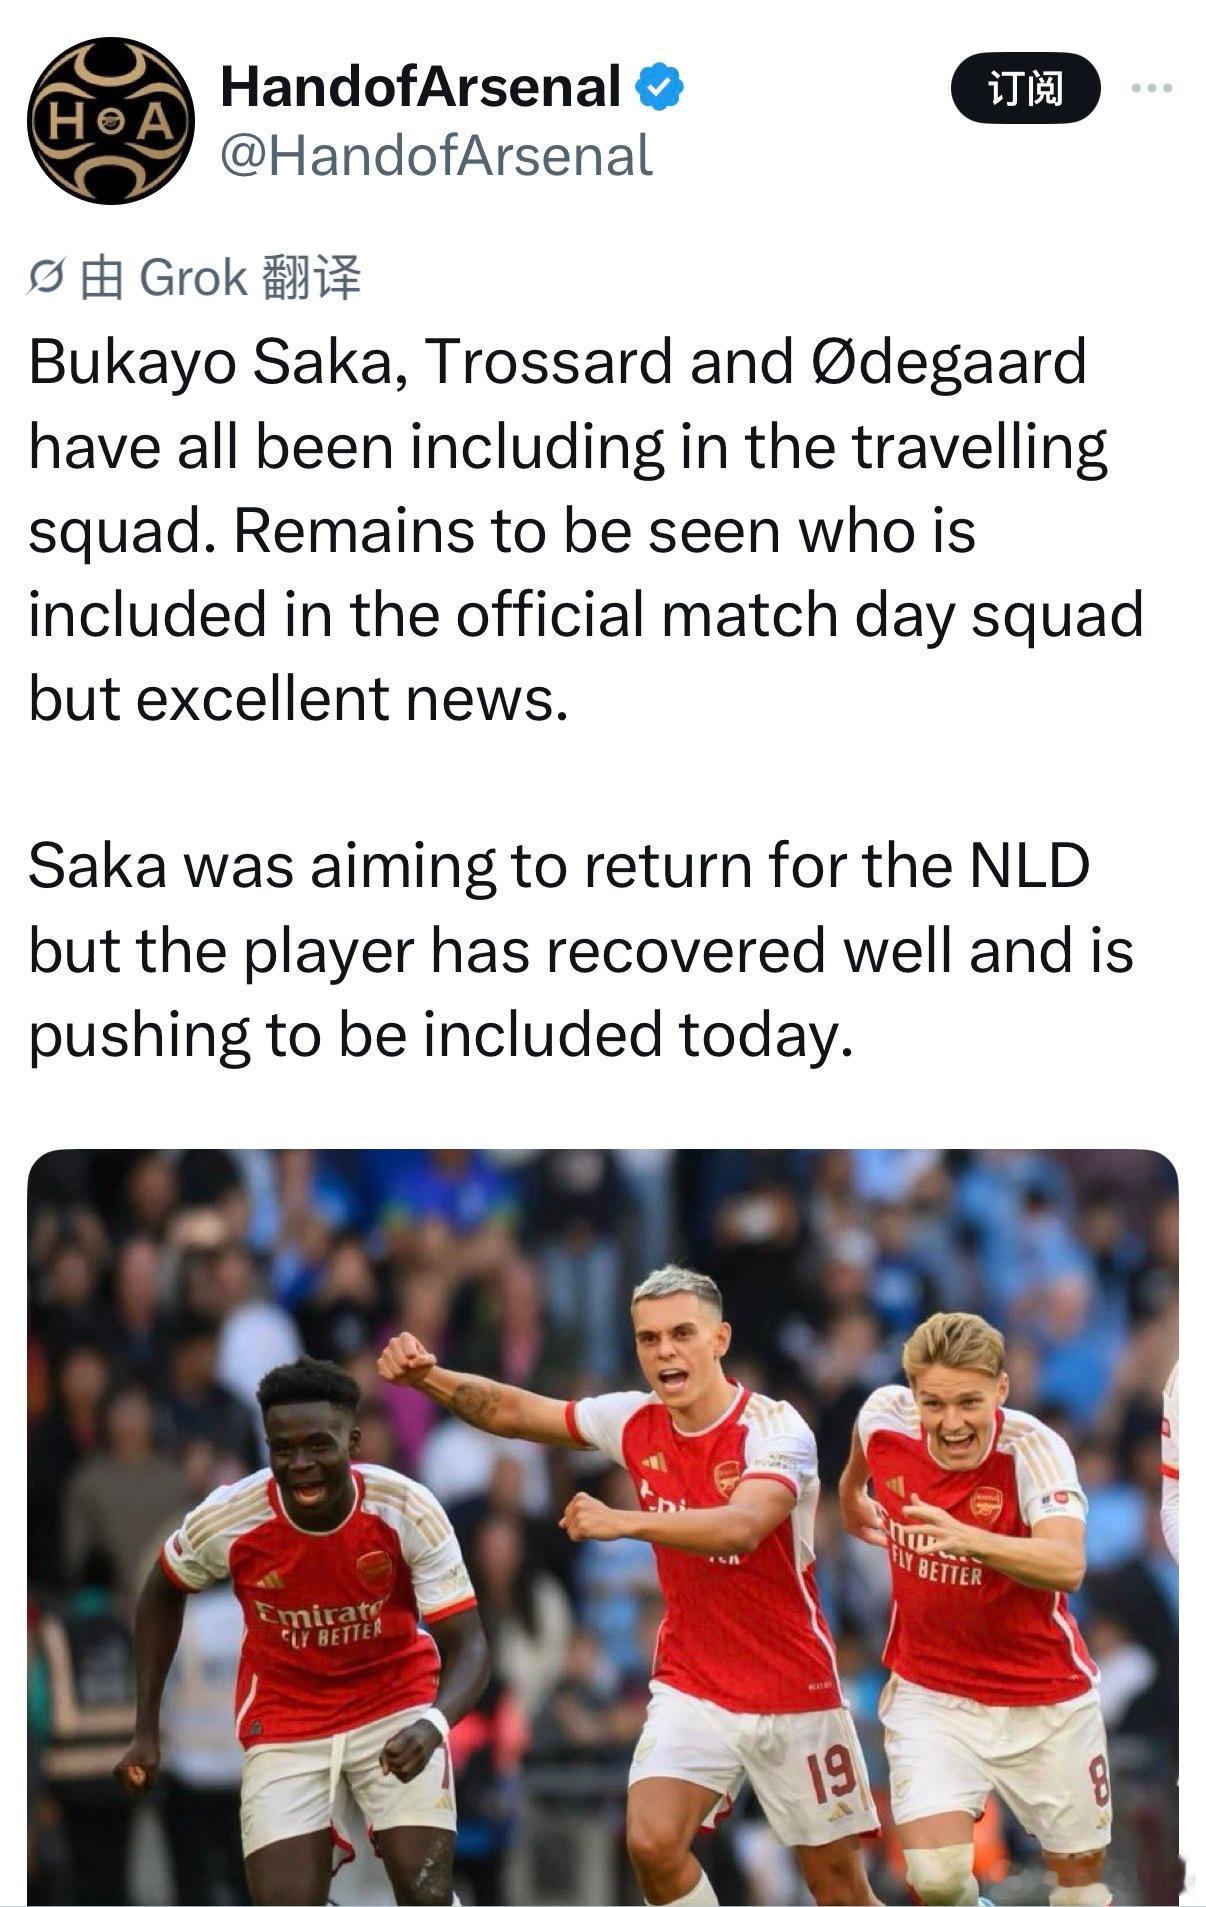Open the HandofArsenal profile avatar
Screen dimensions: 1206x1907
tap(110, 121)
